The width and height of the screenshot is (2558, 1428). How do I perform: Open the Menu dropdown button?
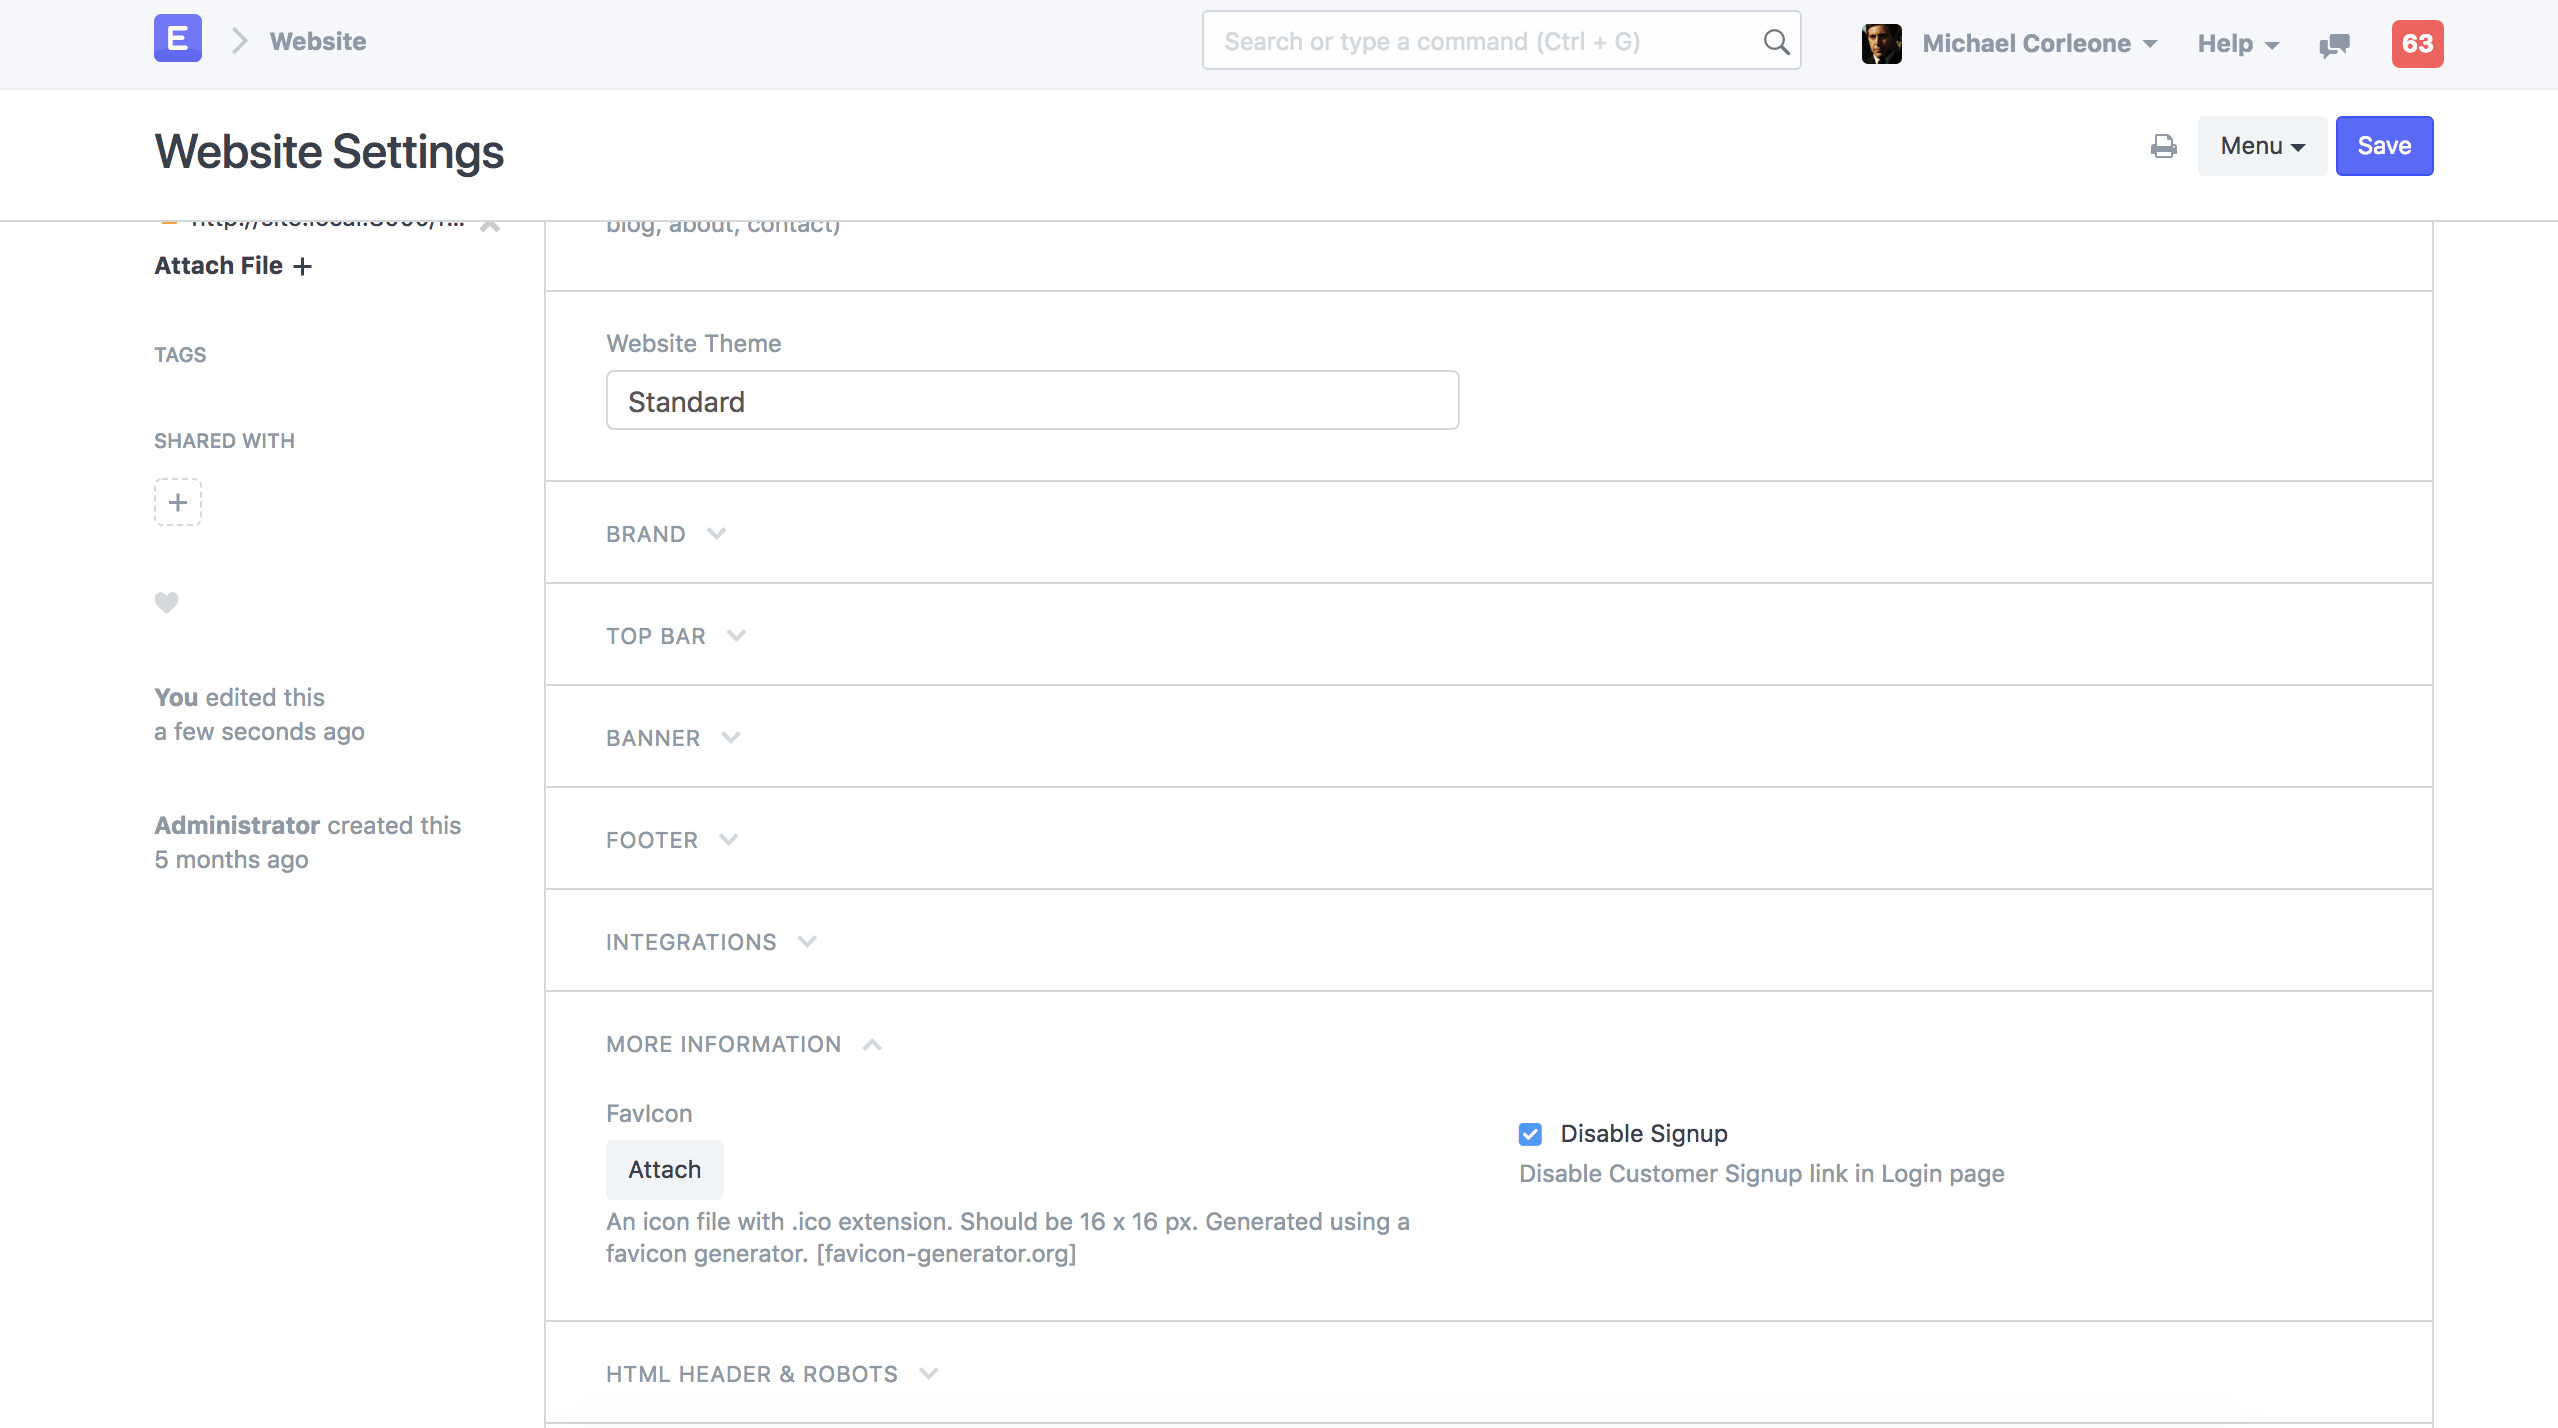(2263, 144)
